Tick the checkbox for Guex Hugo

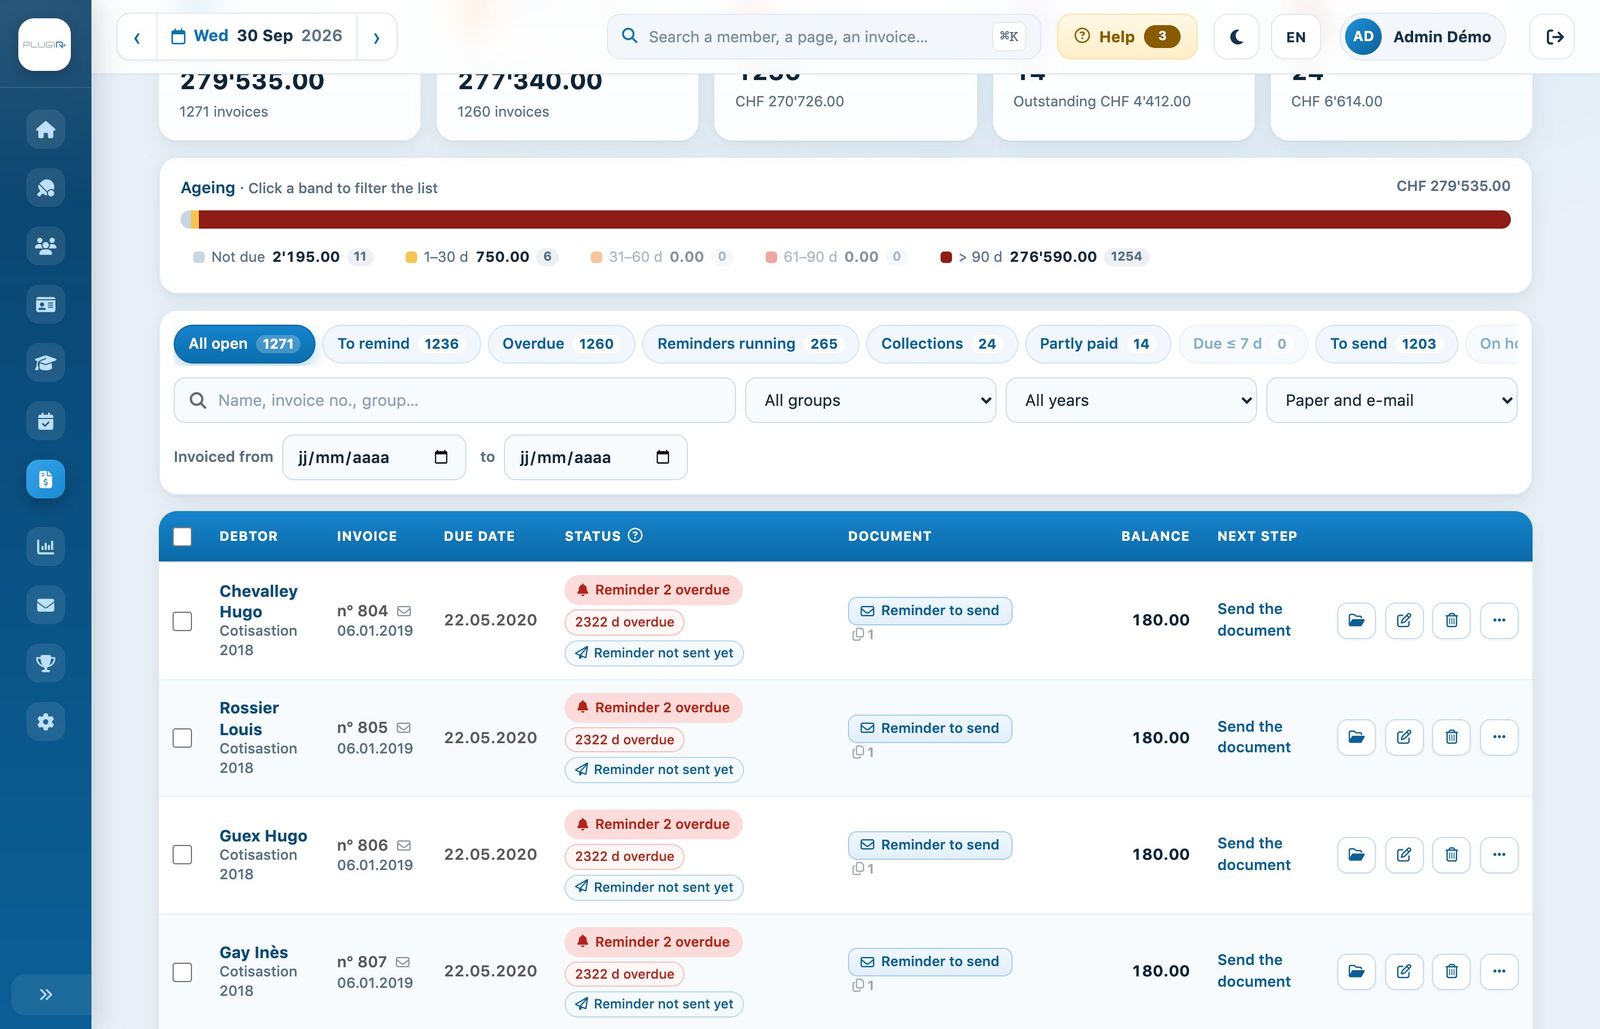[182, 855]
